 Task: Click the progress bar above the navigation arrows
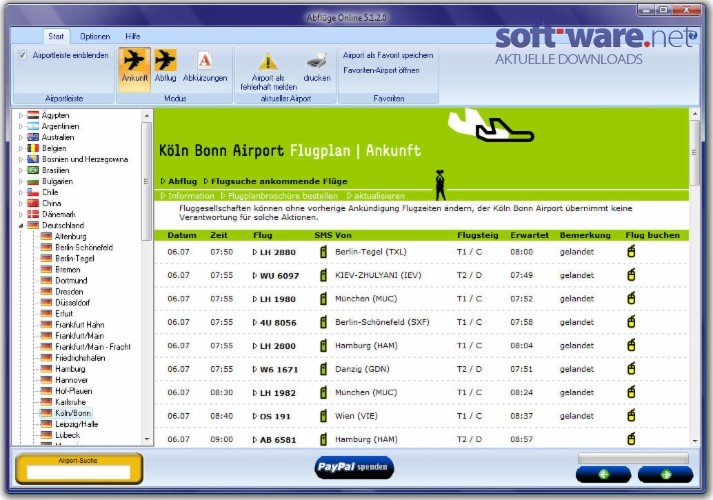[633, 458]
